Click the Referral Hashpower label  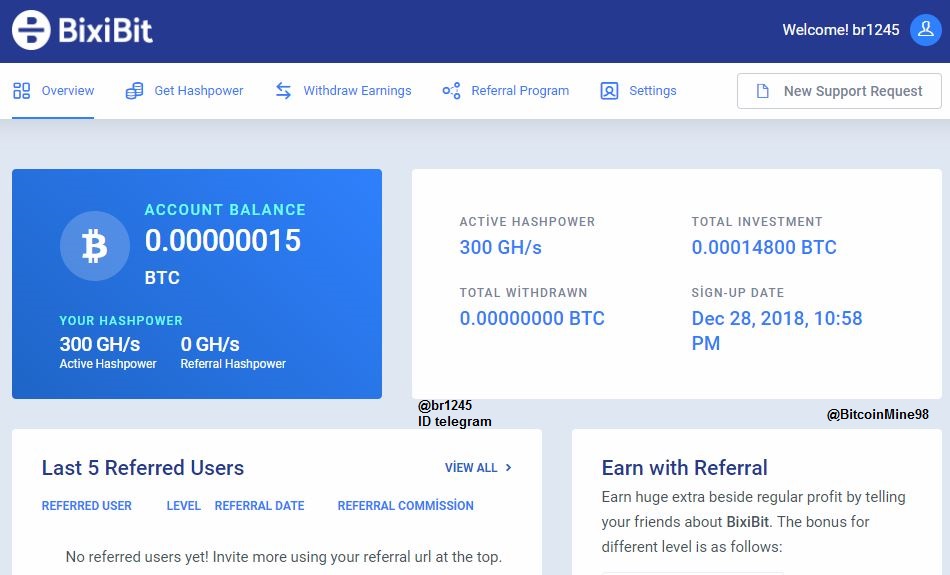(x=233, y=364)
